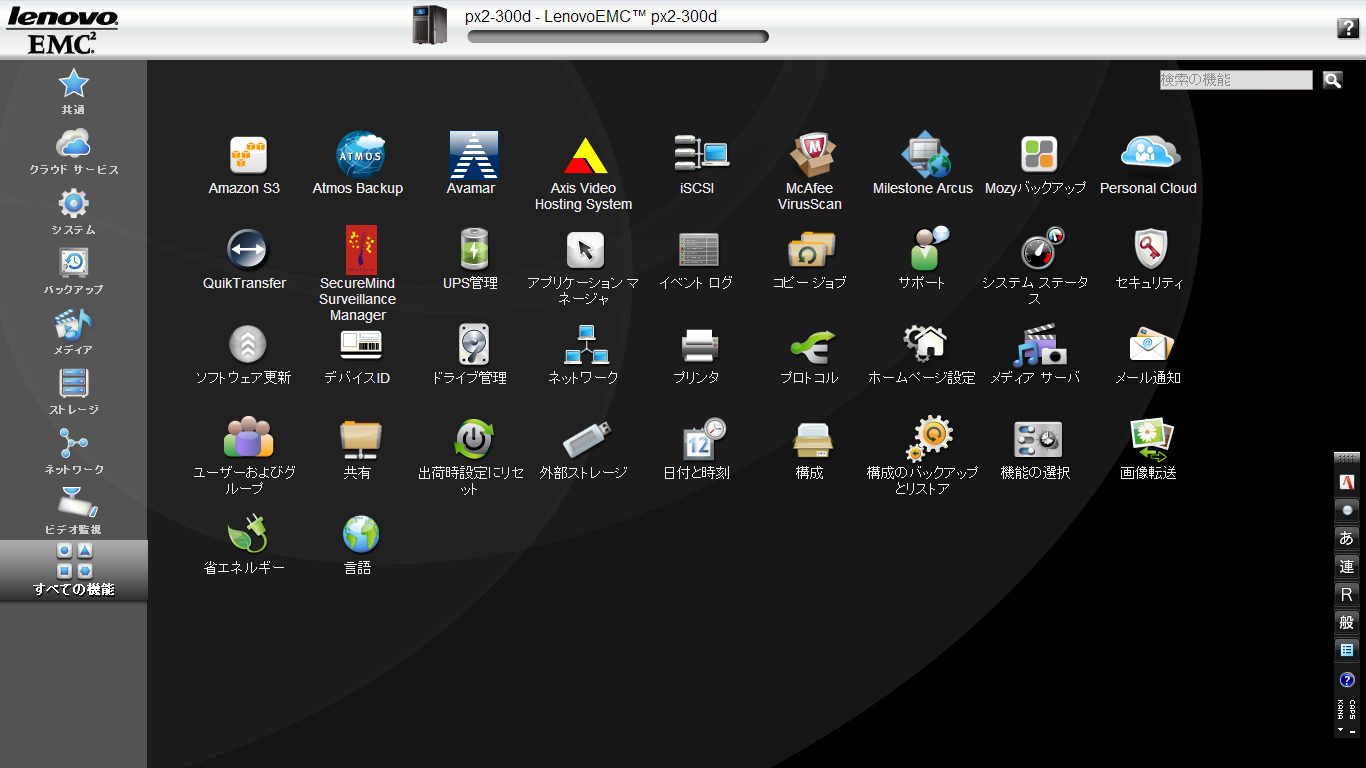This screenshot has height=768, width=1366.
Task: Click the Lenovo EMC logo
Action: [61, 29]
